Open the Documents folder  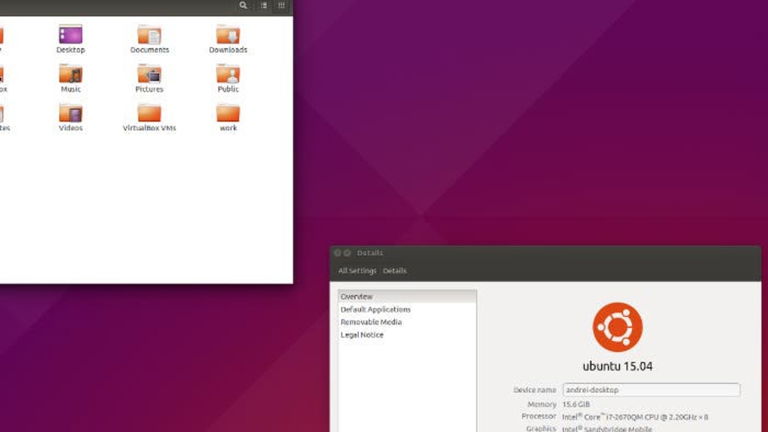tap(149, 39)
